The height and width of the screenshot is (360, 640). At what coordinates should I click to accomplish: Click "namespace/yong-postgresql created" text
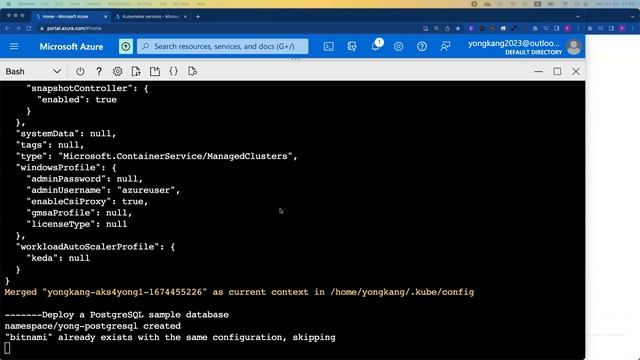[x=93, y=326]
